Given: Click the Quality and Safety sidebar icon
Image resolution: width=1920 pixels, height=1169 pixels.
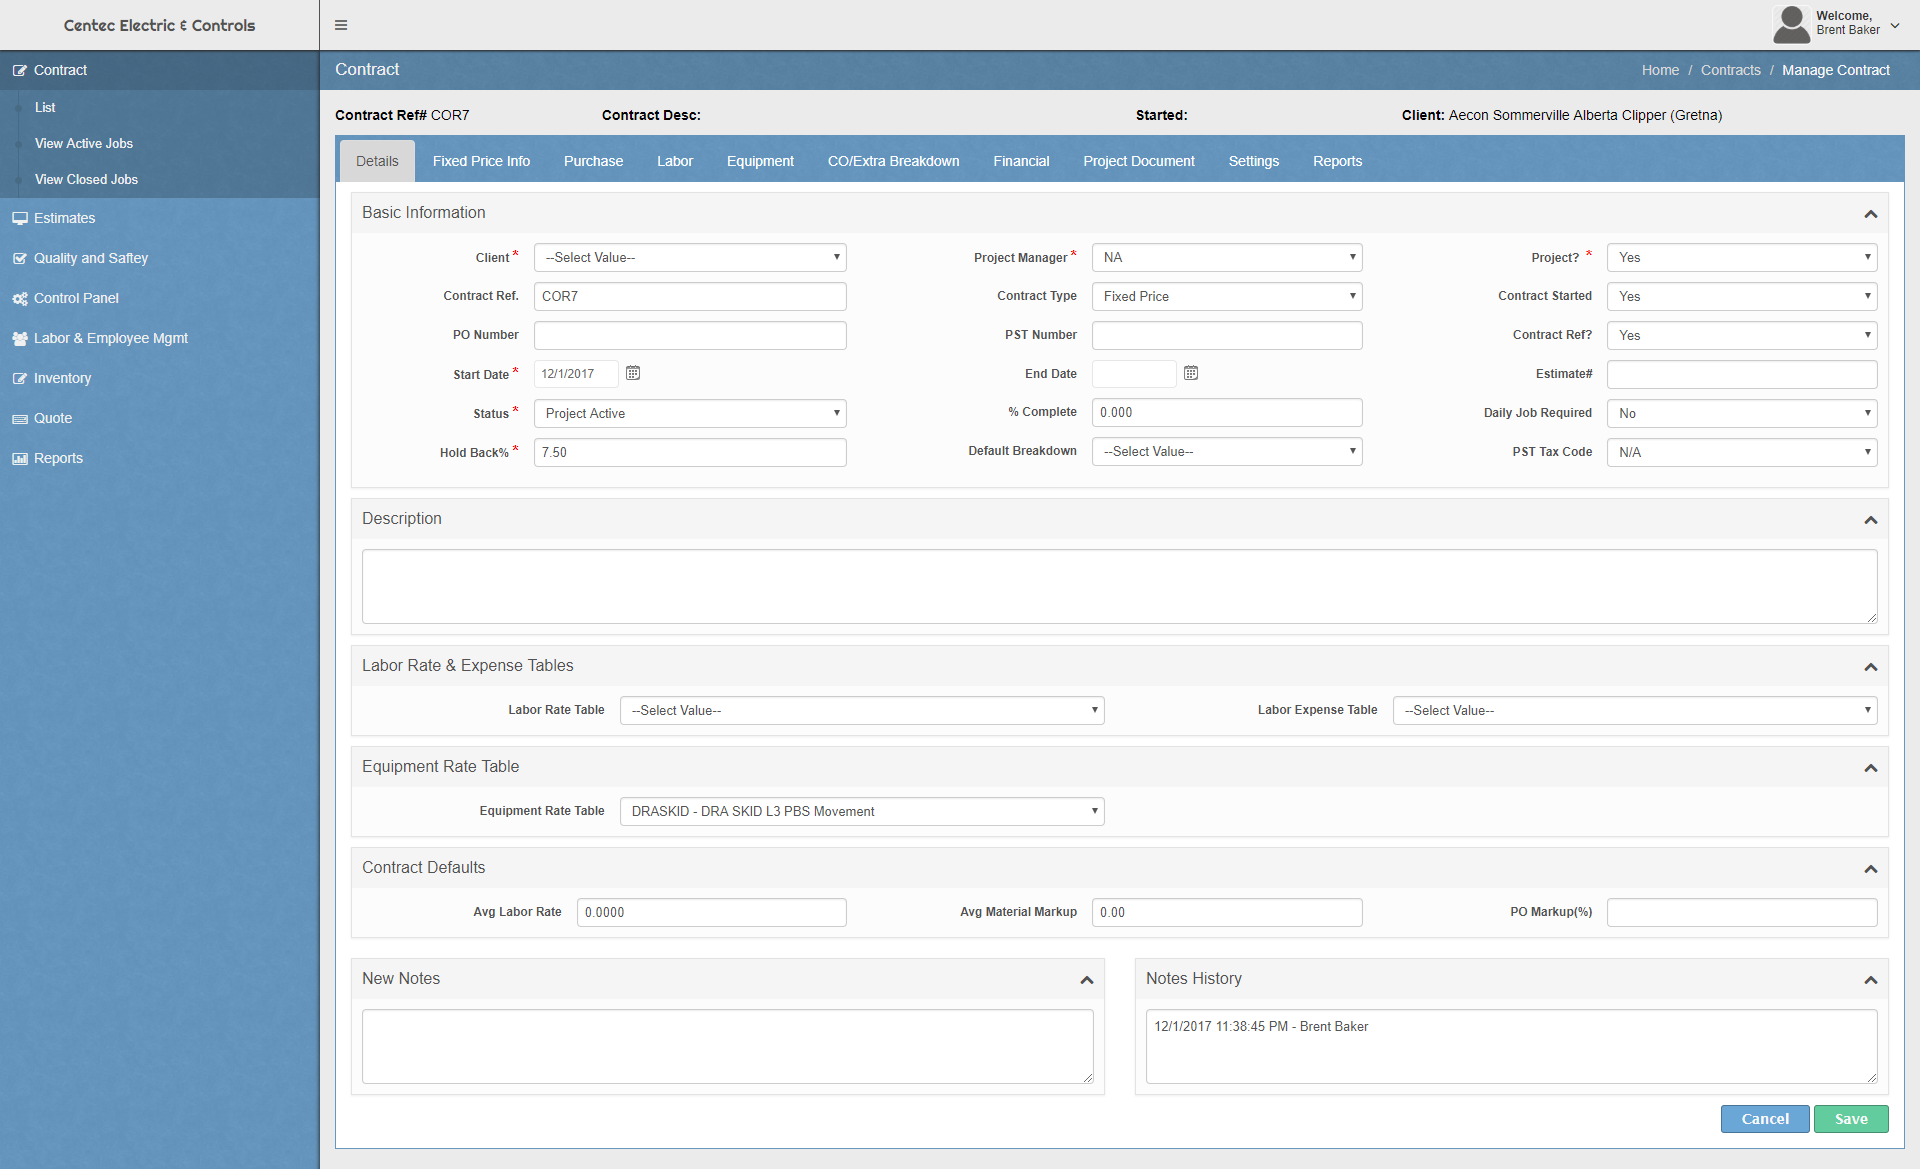Looking at the screenshot, I should 21,258.
